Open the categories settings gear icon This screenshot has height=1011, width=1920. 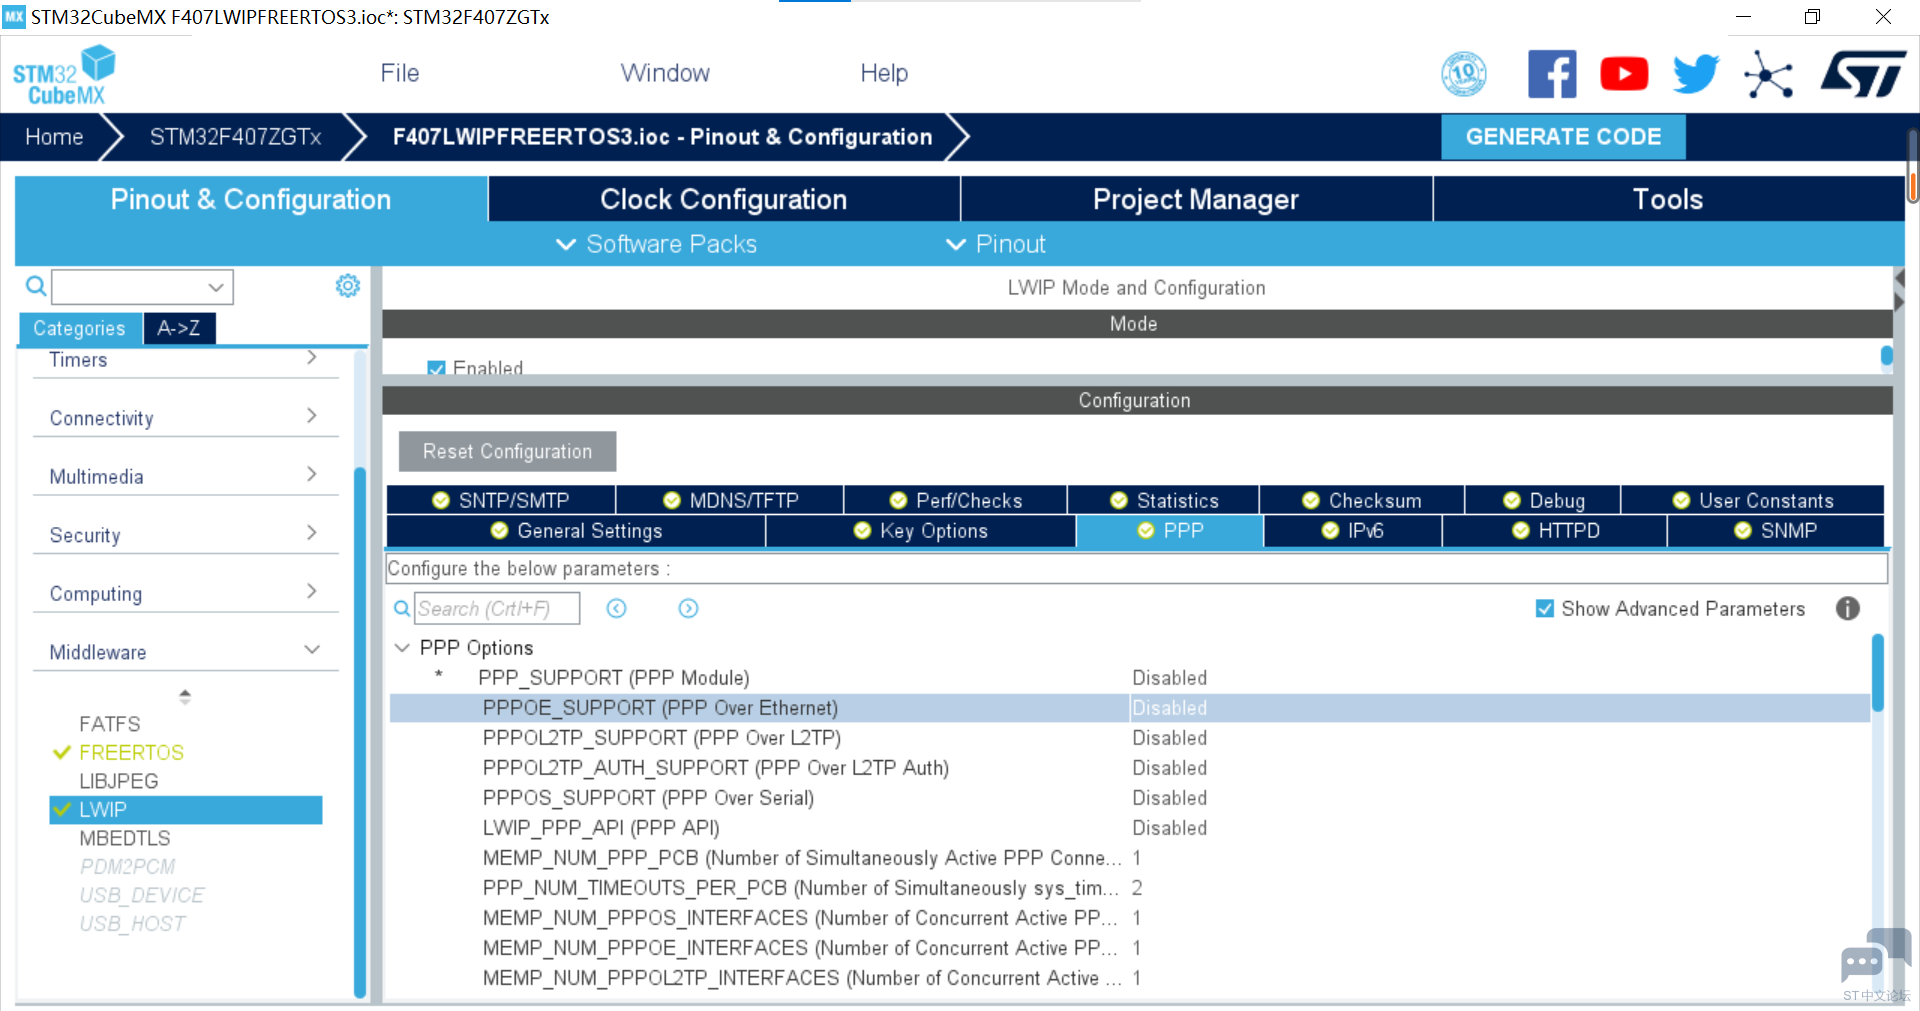tap(347, 286)
